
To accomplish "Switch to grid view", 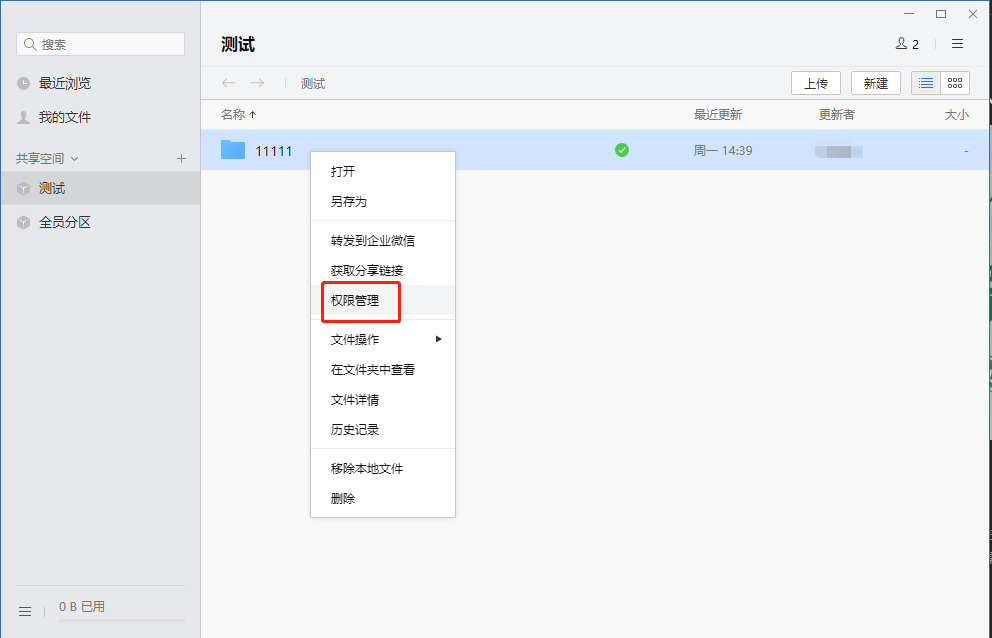I will coord(955,83).
